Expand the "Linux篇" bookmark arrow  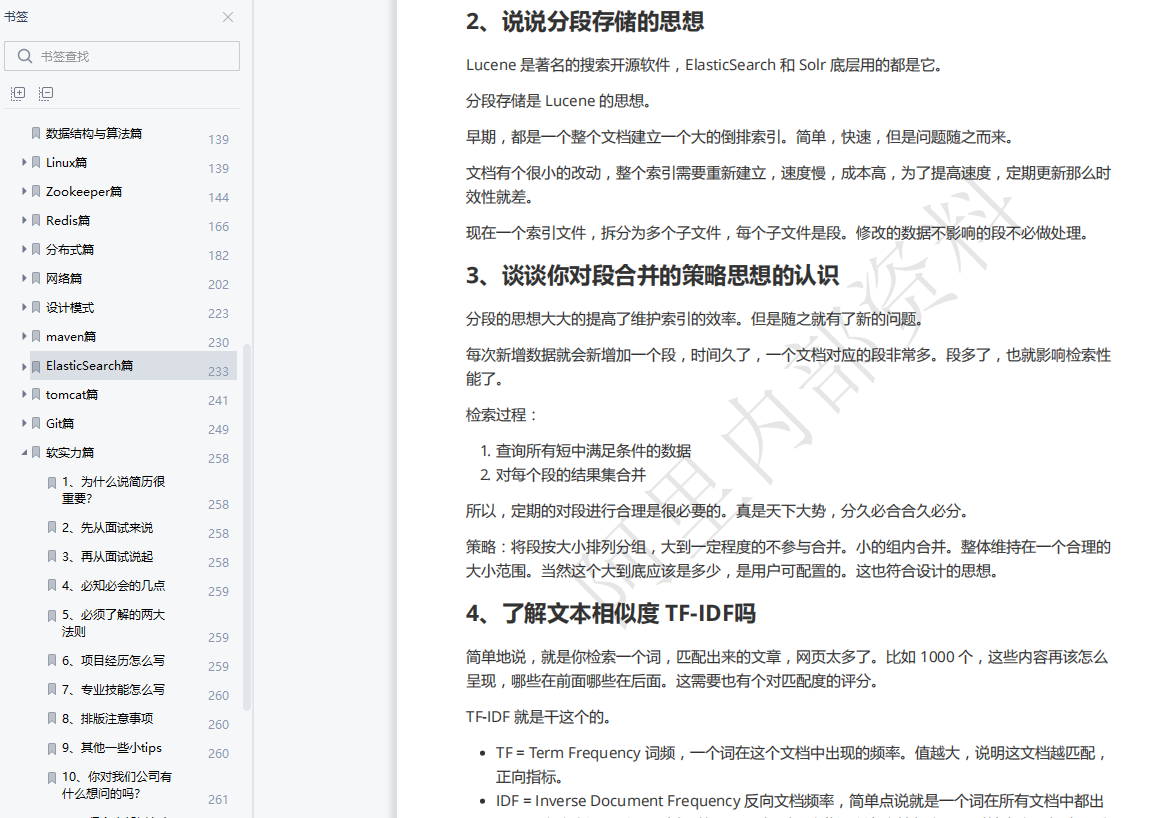23,162
